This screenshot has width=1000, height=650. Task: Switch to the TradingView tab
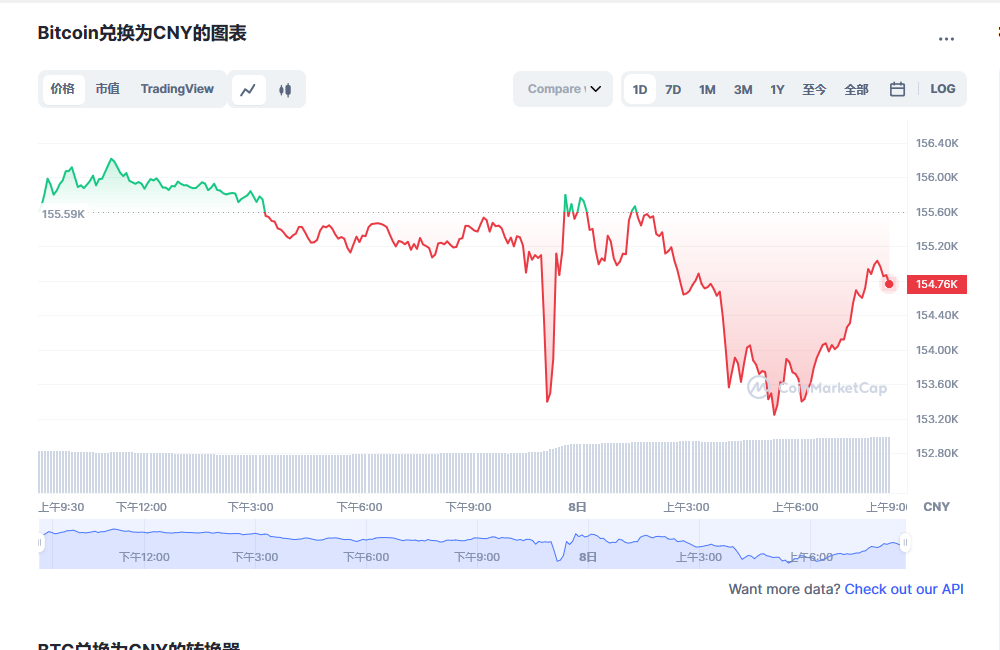(x=177, y=89)
